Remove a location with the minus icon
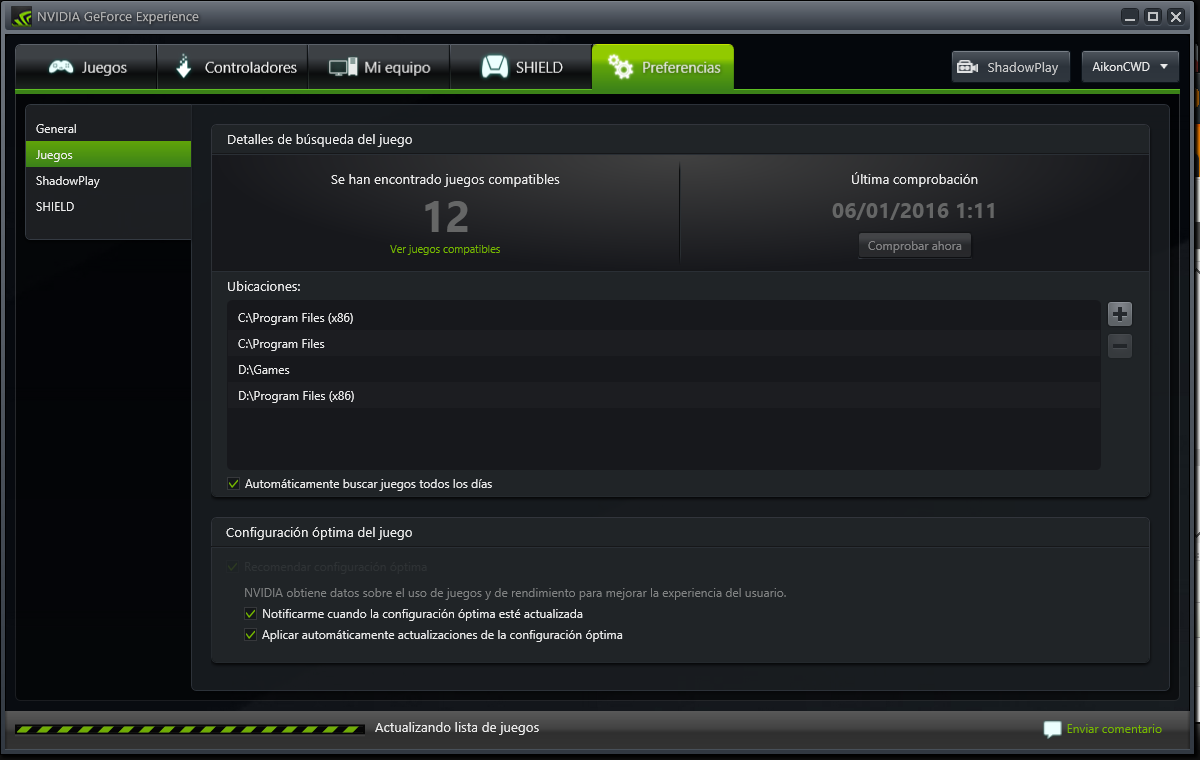This screenshot has height=760, width=1200. (1120, 346)
